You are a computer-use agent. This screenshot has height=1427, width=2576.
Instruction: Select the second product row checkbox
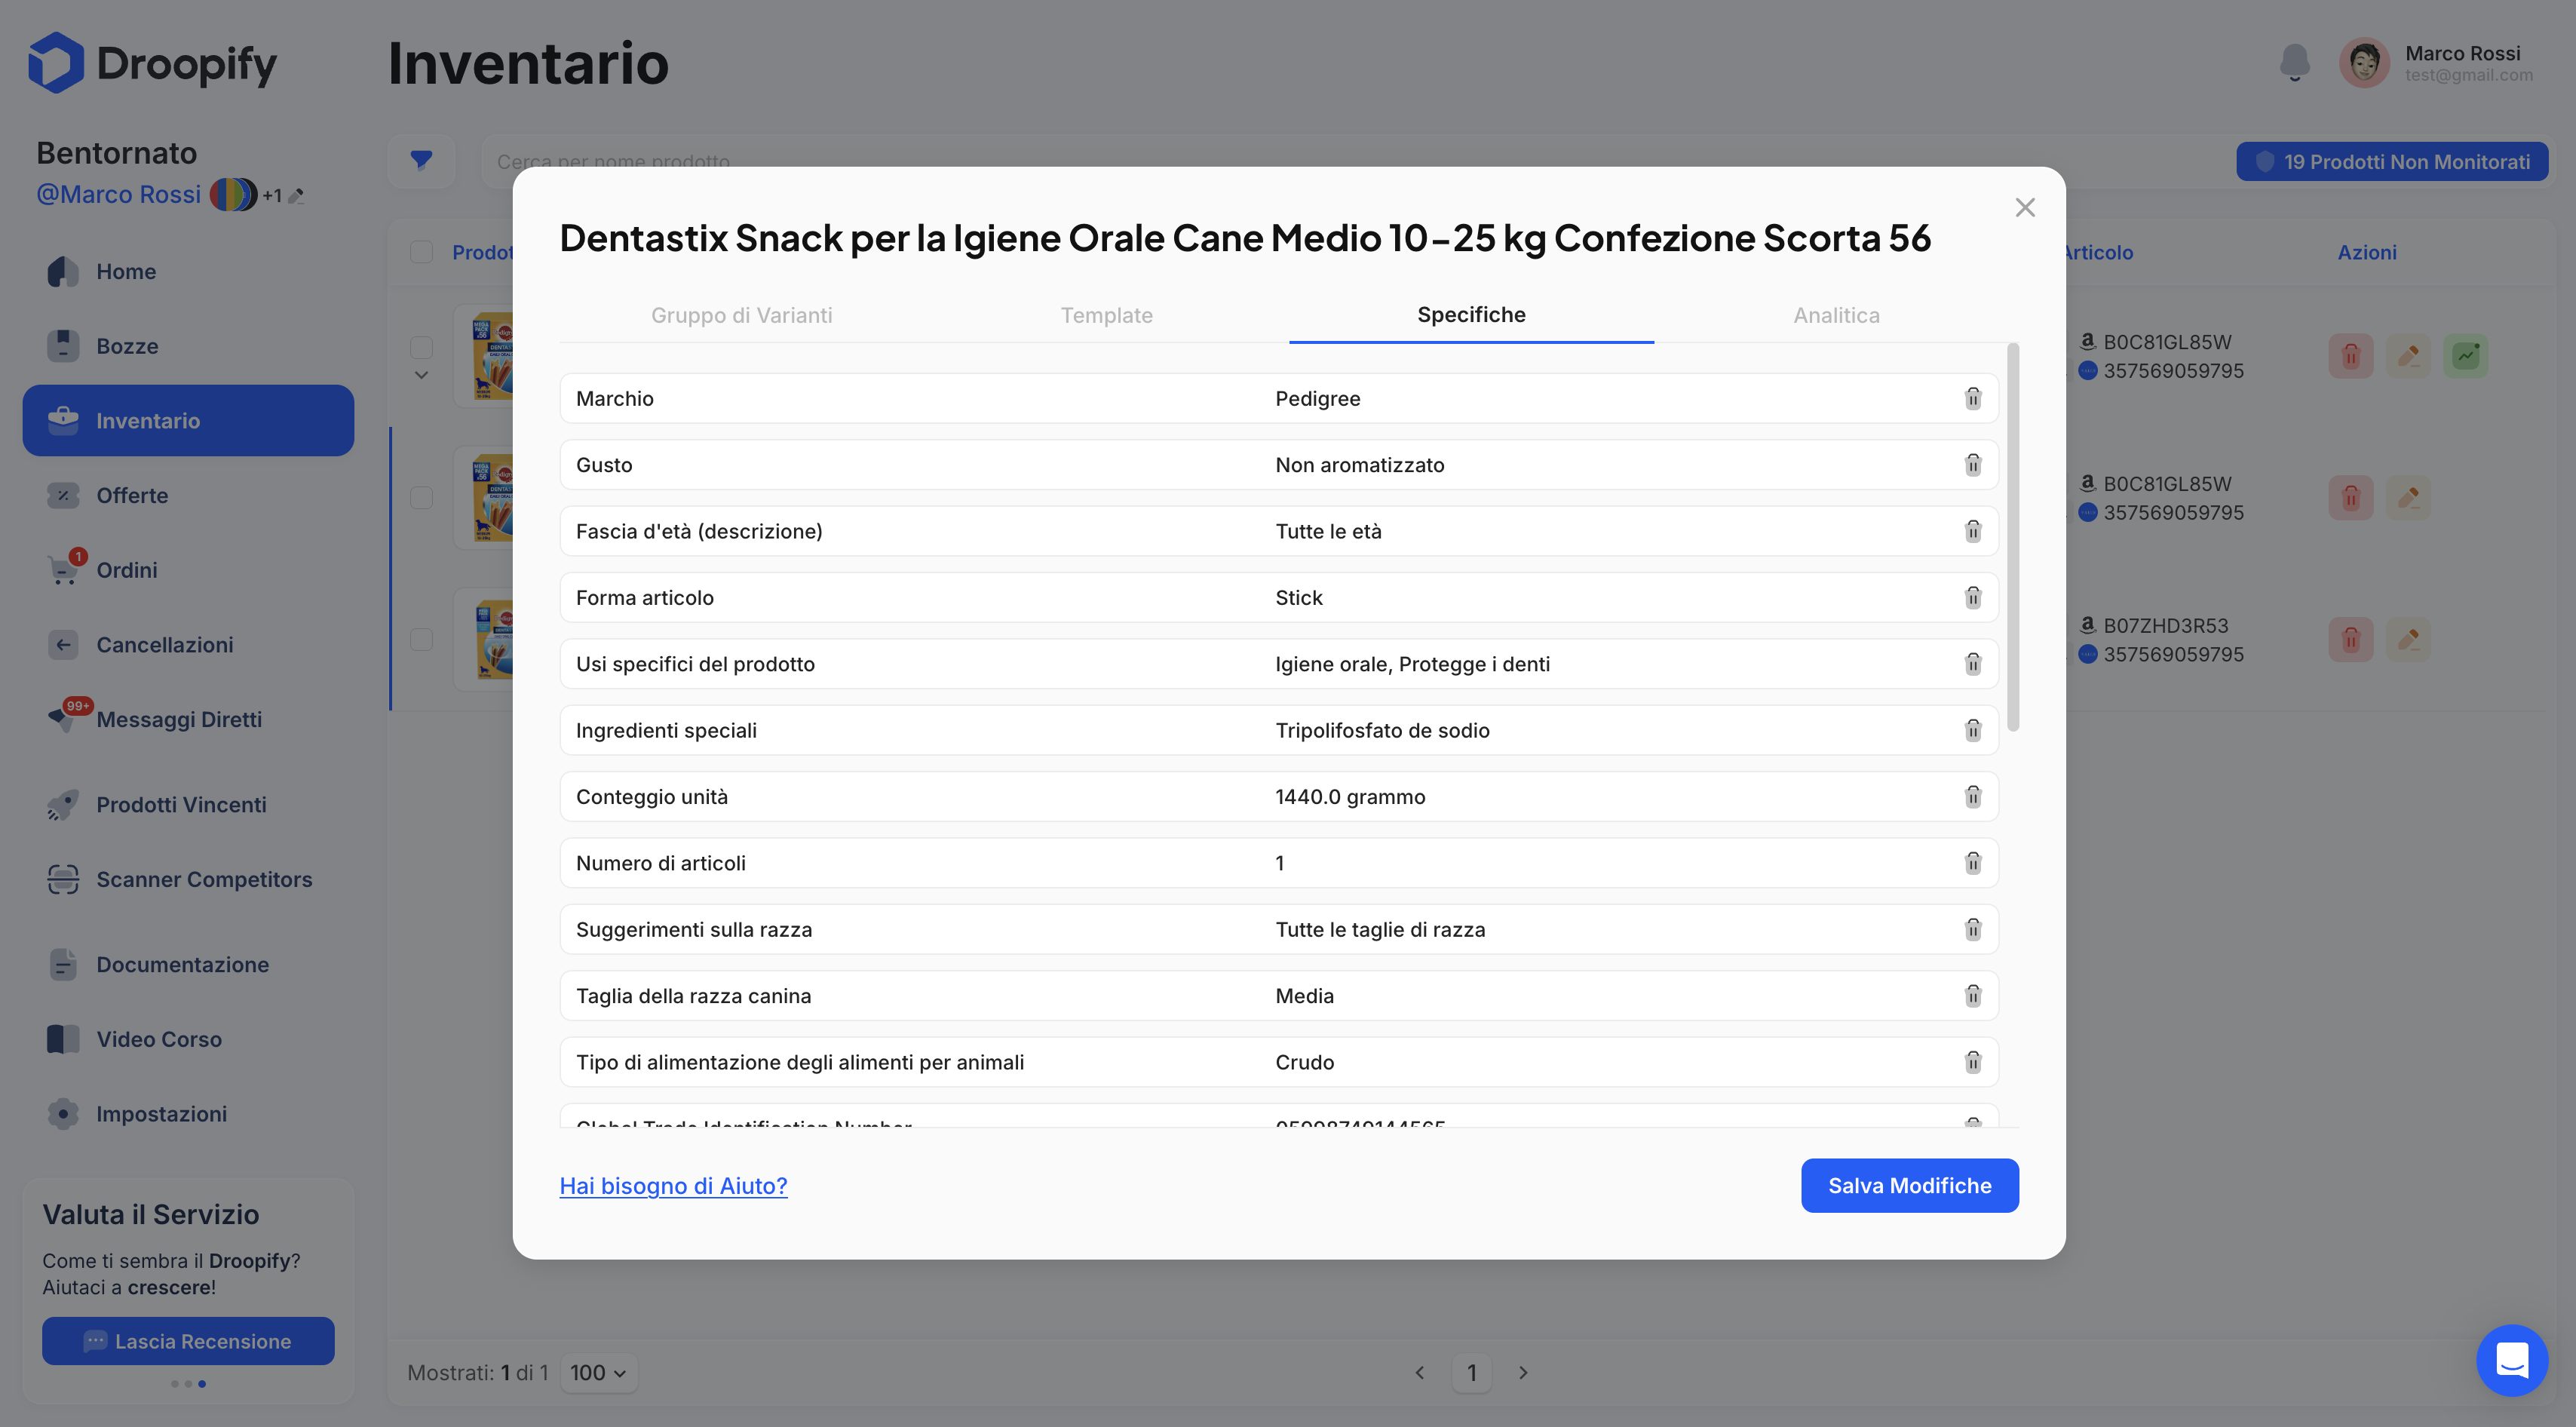(x=421, y=497)
